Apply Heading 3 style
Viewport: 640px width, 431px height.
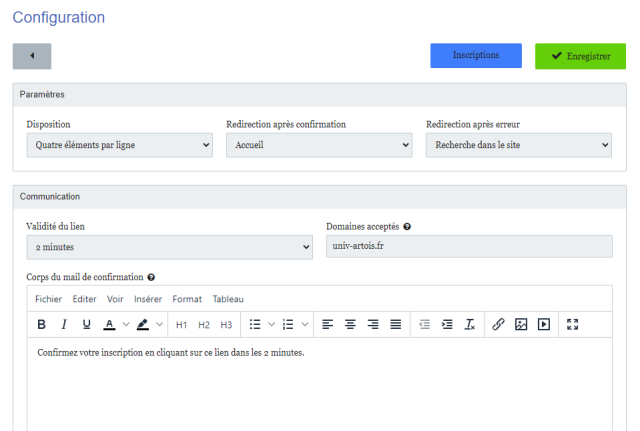(x=226, y=325)
